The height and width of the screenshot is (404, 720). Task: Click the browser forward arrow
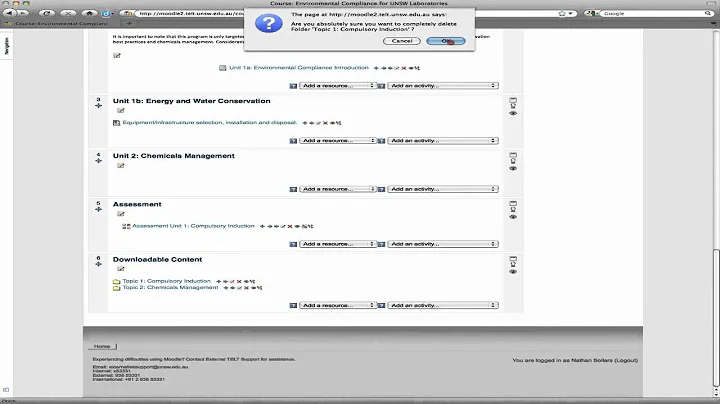(23, 13)
